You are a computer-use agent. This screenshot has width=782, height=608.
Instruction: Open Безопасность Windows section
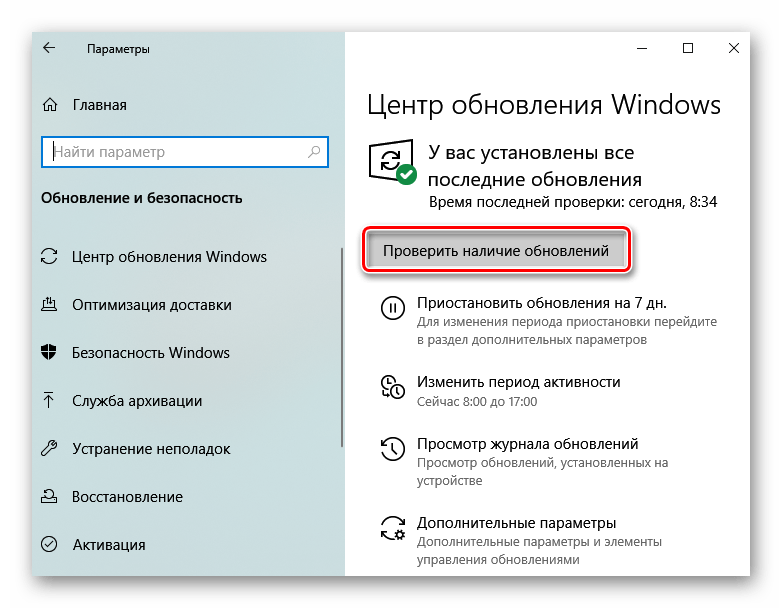click(x=151, y=352)
